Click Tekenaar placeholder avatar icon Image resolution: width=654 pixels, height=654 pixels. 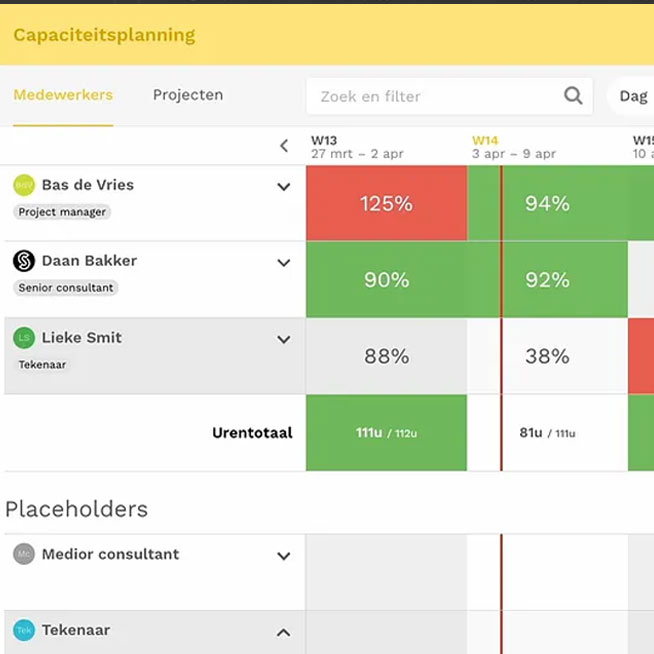click(24, 630)
